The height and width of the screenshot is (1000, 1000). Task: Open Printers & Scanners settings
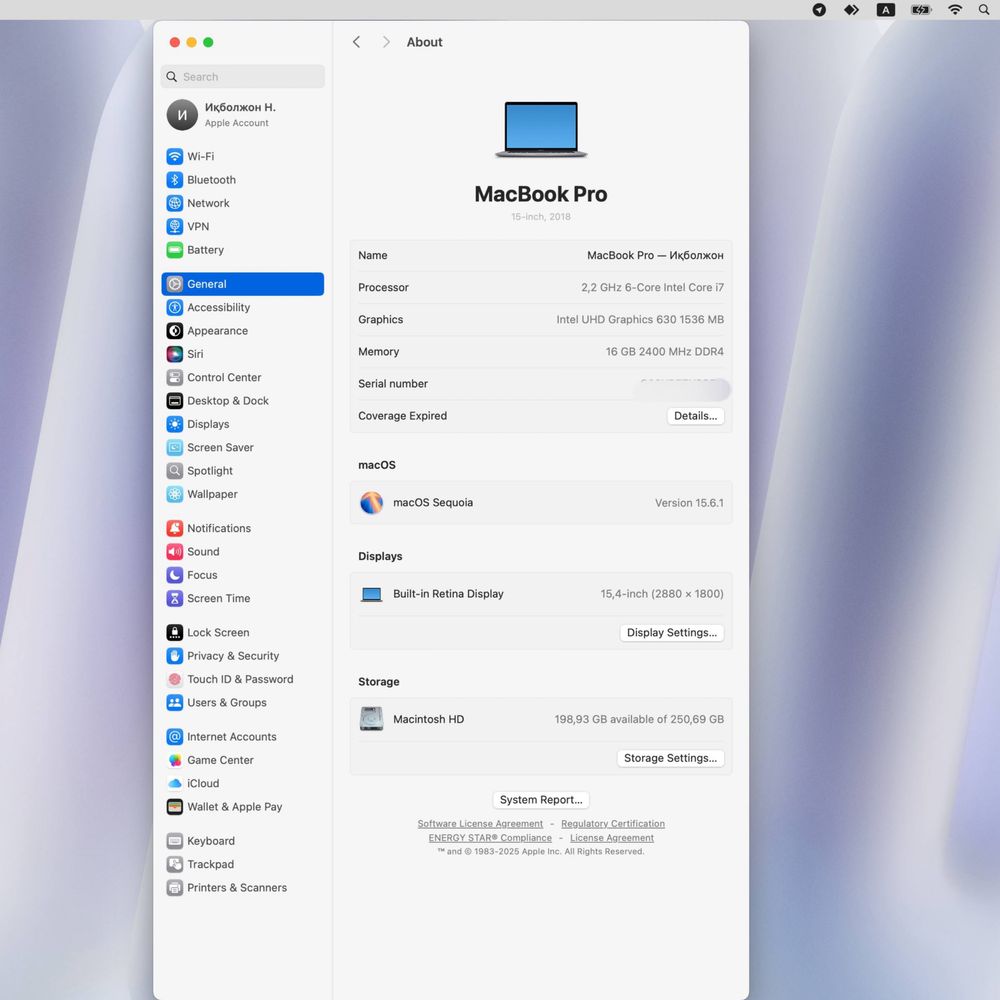tap(242, 888)
